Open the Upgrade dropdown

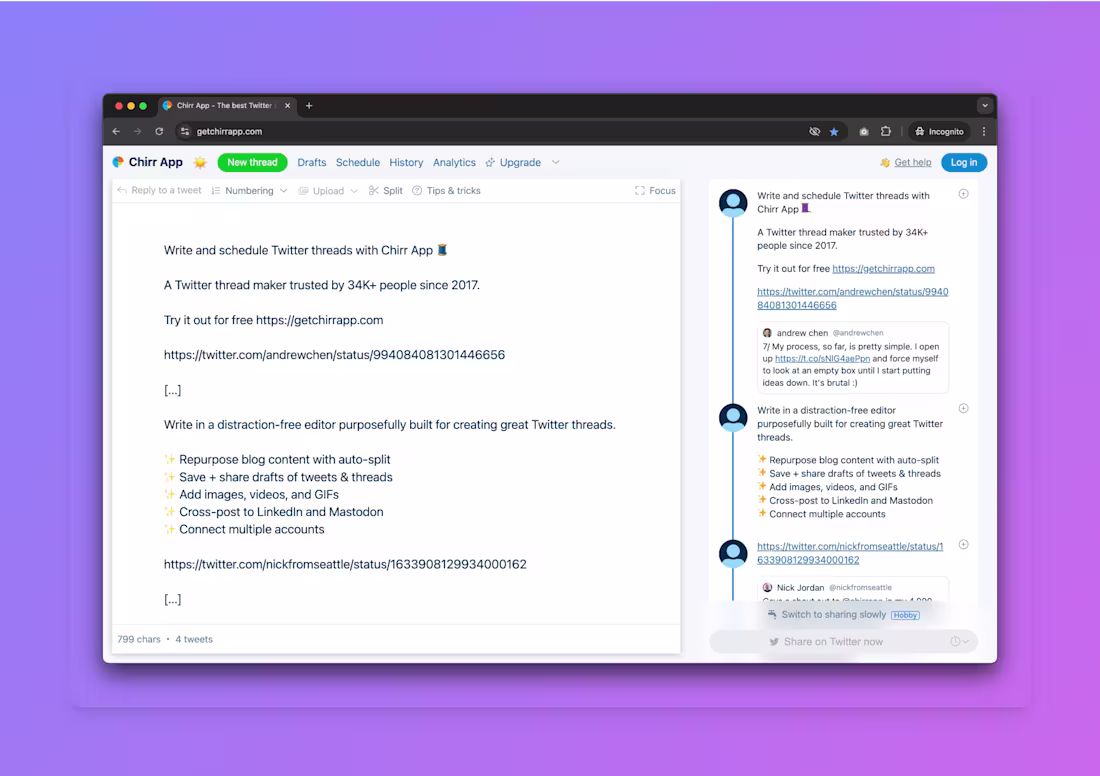tap(556, 162)
